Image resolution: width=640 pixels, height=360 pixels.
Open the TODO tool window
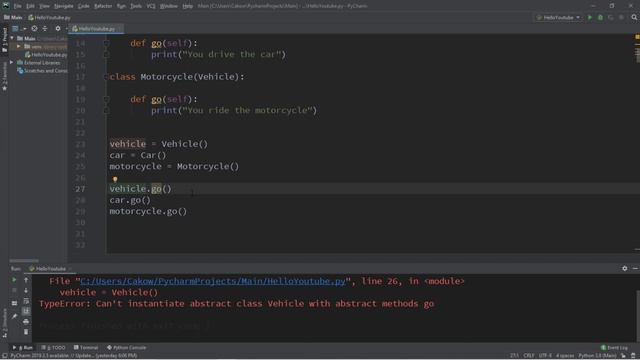click(x=53, y=347)
